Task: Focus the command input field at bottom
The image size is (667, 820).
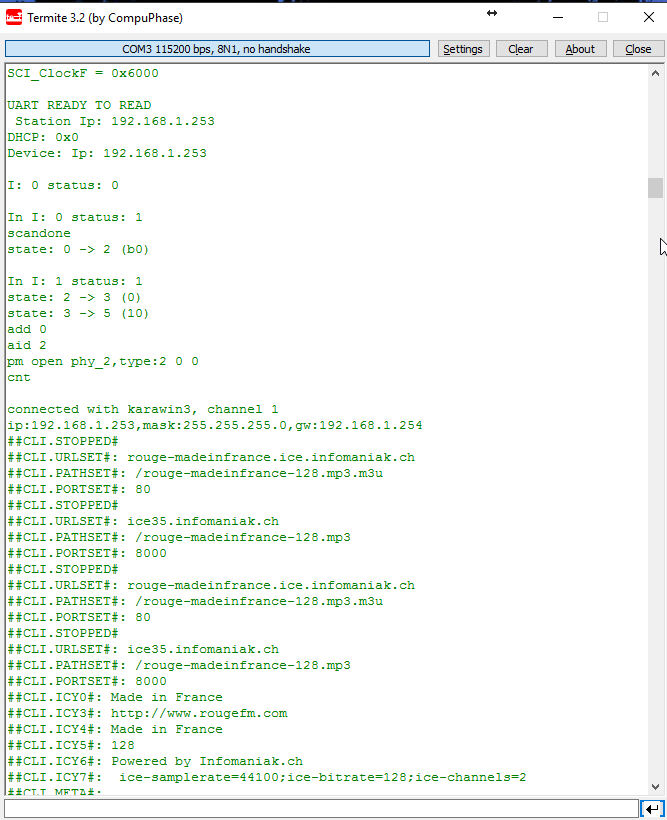Action: pyautogui.click(x=321, y=808)
